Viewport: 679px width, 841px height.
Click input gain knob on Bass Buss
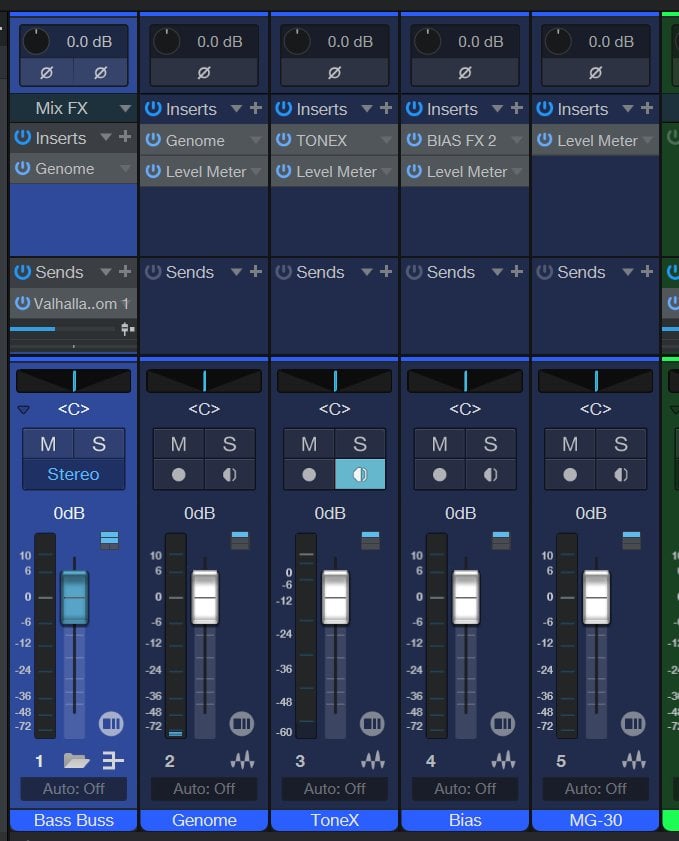pos(36,41)
